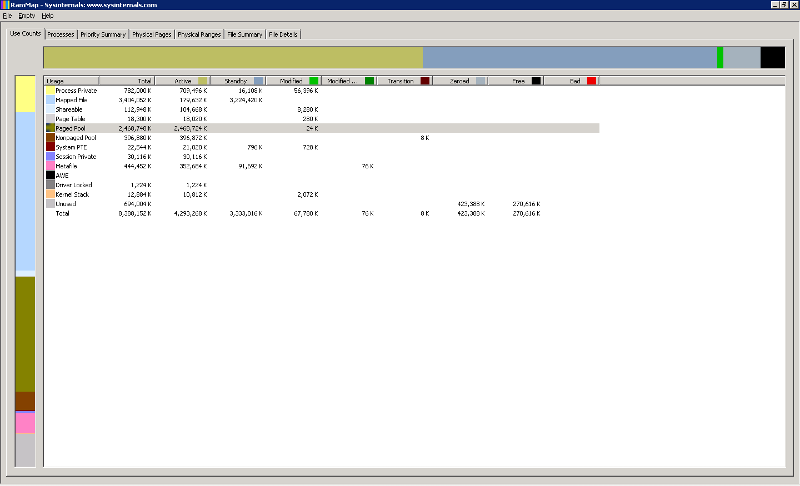This screenshot has height=486, width=800.
Task: Click the gray Zeroed segment of top bar
Action: click(x=742, y=57)
